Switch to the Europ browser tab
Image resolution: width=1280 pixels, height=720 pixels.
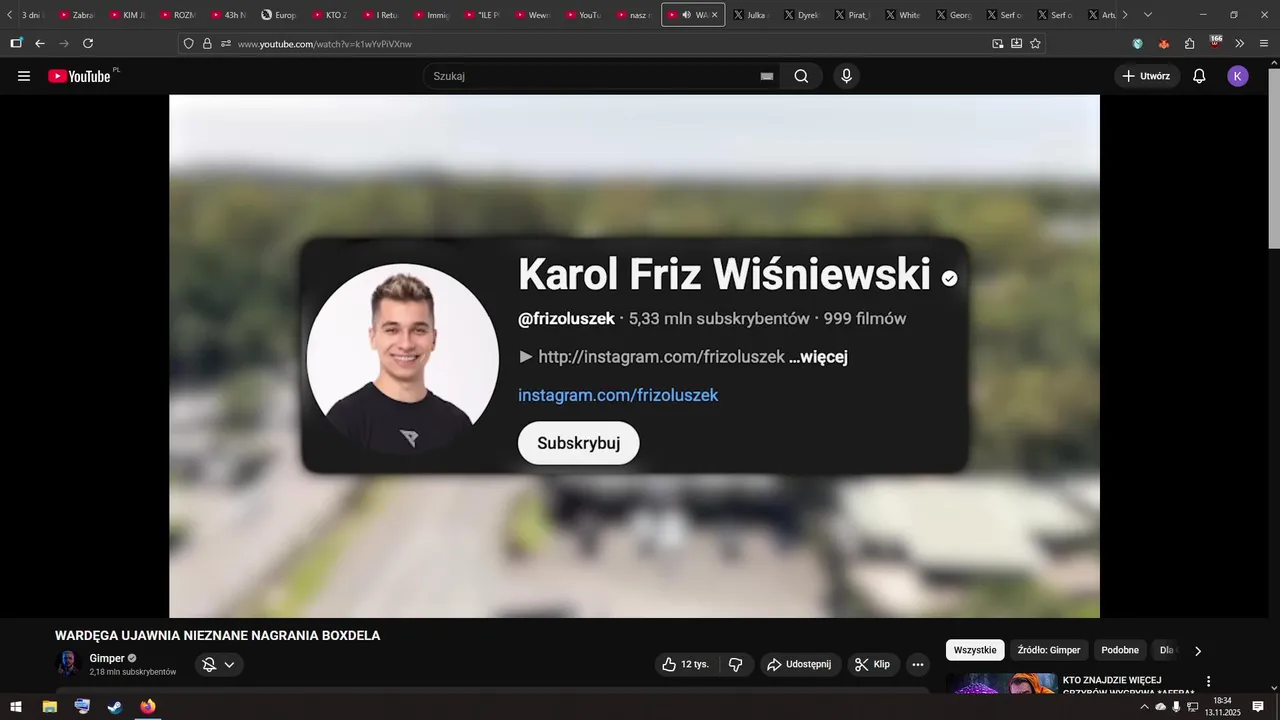(x=280, y=15)
